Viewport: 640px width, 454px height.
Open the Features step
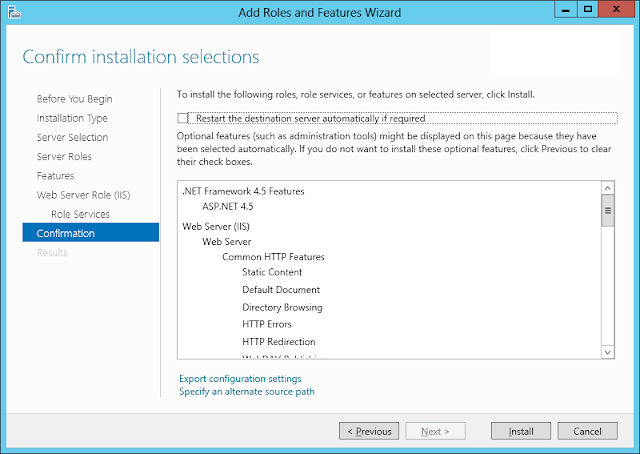click(x=55, y=176)
